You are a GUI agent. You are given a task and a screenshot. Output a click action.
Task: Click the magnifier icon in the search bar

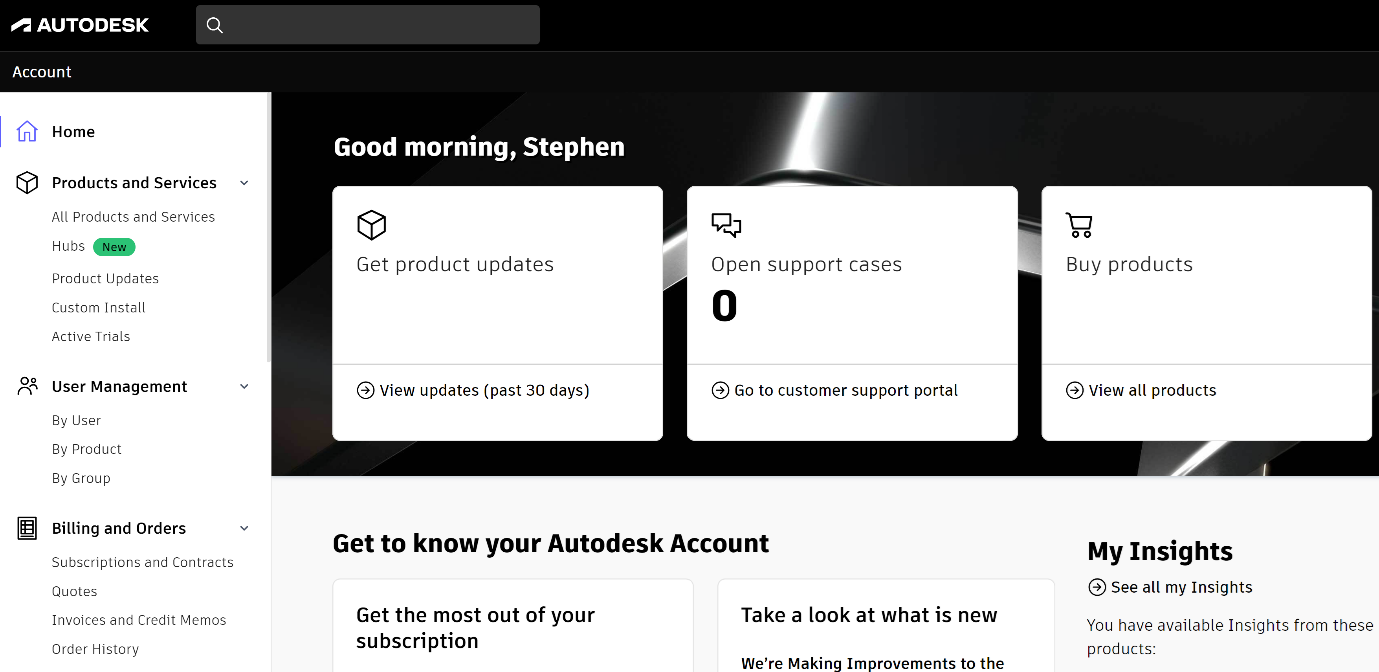pos(214,25)
